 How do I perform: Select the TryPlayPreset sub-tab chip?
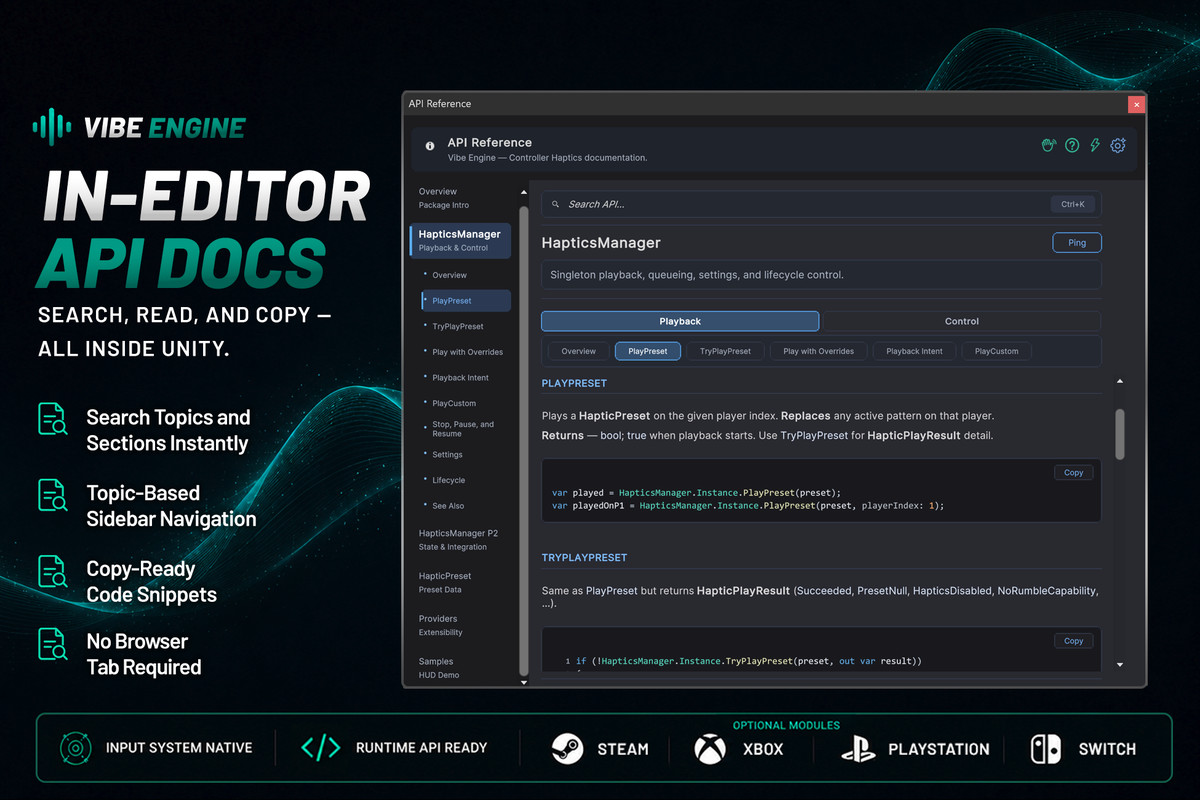pos(725,351)
